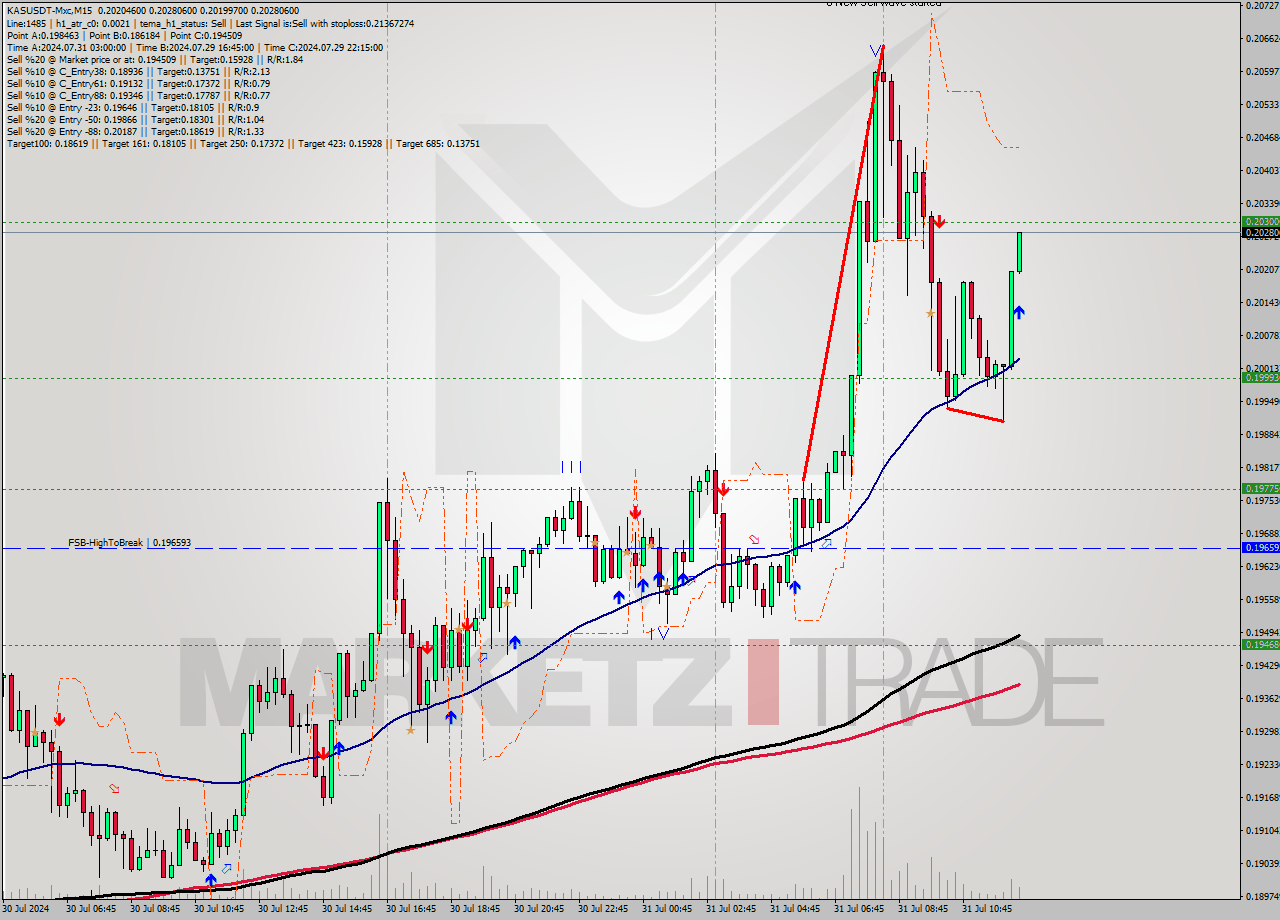
Task: Click the black 0.20280 current price tag
Action: 1260,233
